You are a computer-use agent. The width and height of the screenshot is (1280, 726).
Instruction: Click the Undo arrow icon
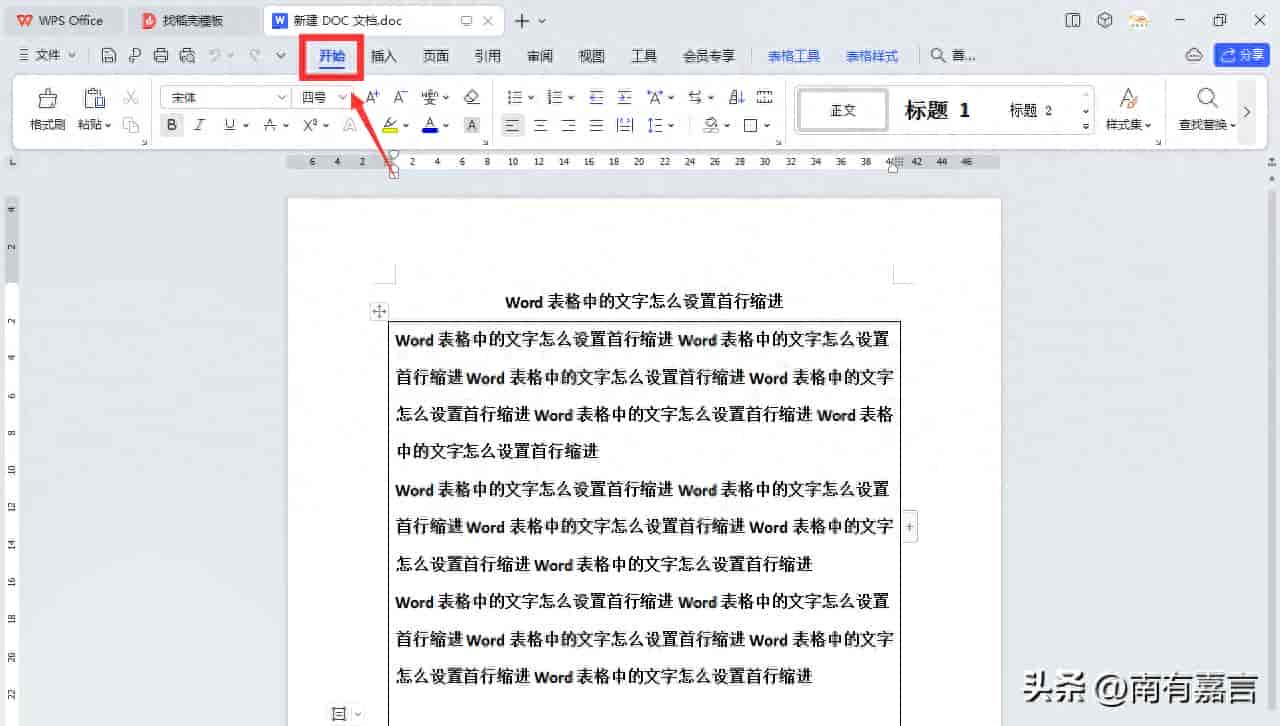tap(214, 56)
